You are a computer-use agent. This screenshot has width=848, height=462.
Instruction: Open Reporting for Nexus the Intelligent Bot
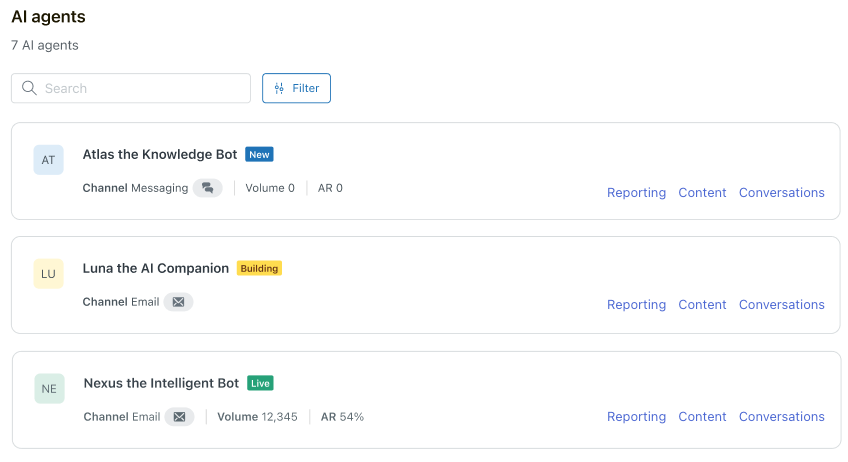pos(636,417)
